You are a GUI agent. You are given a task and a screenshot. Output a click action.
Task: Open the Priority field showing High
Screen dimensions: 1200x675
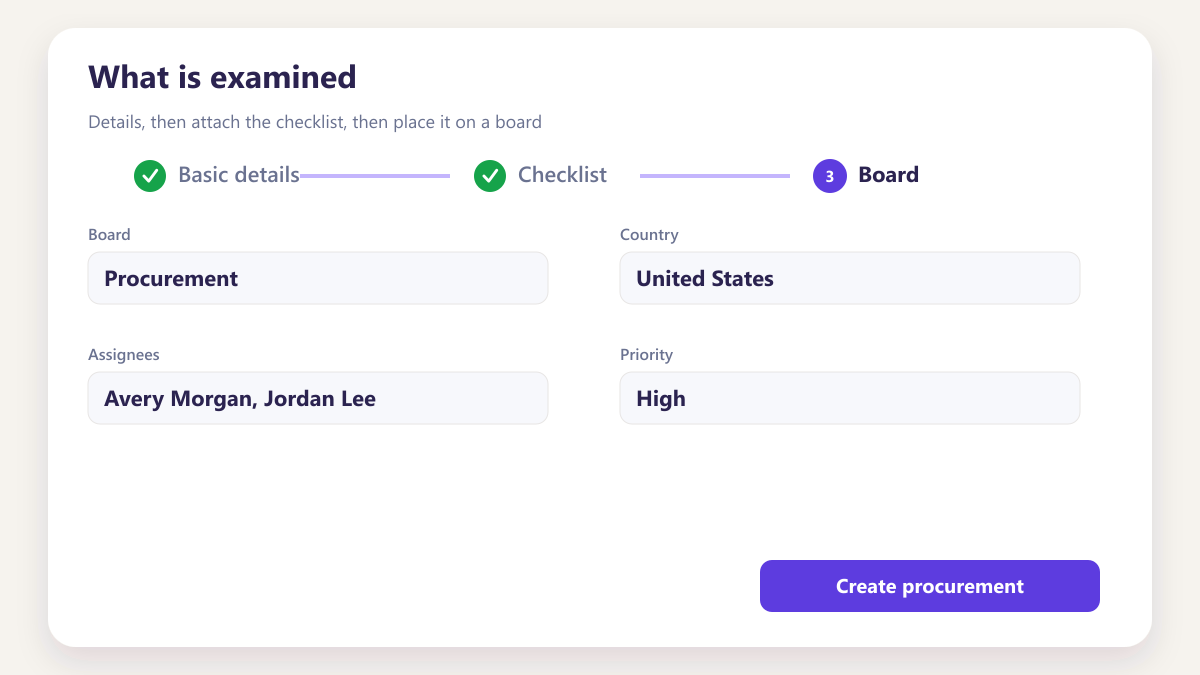[850, 398]
